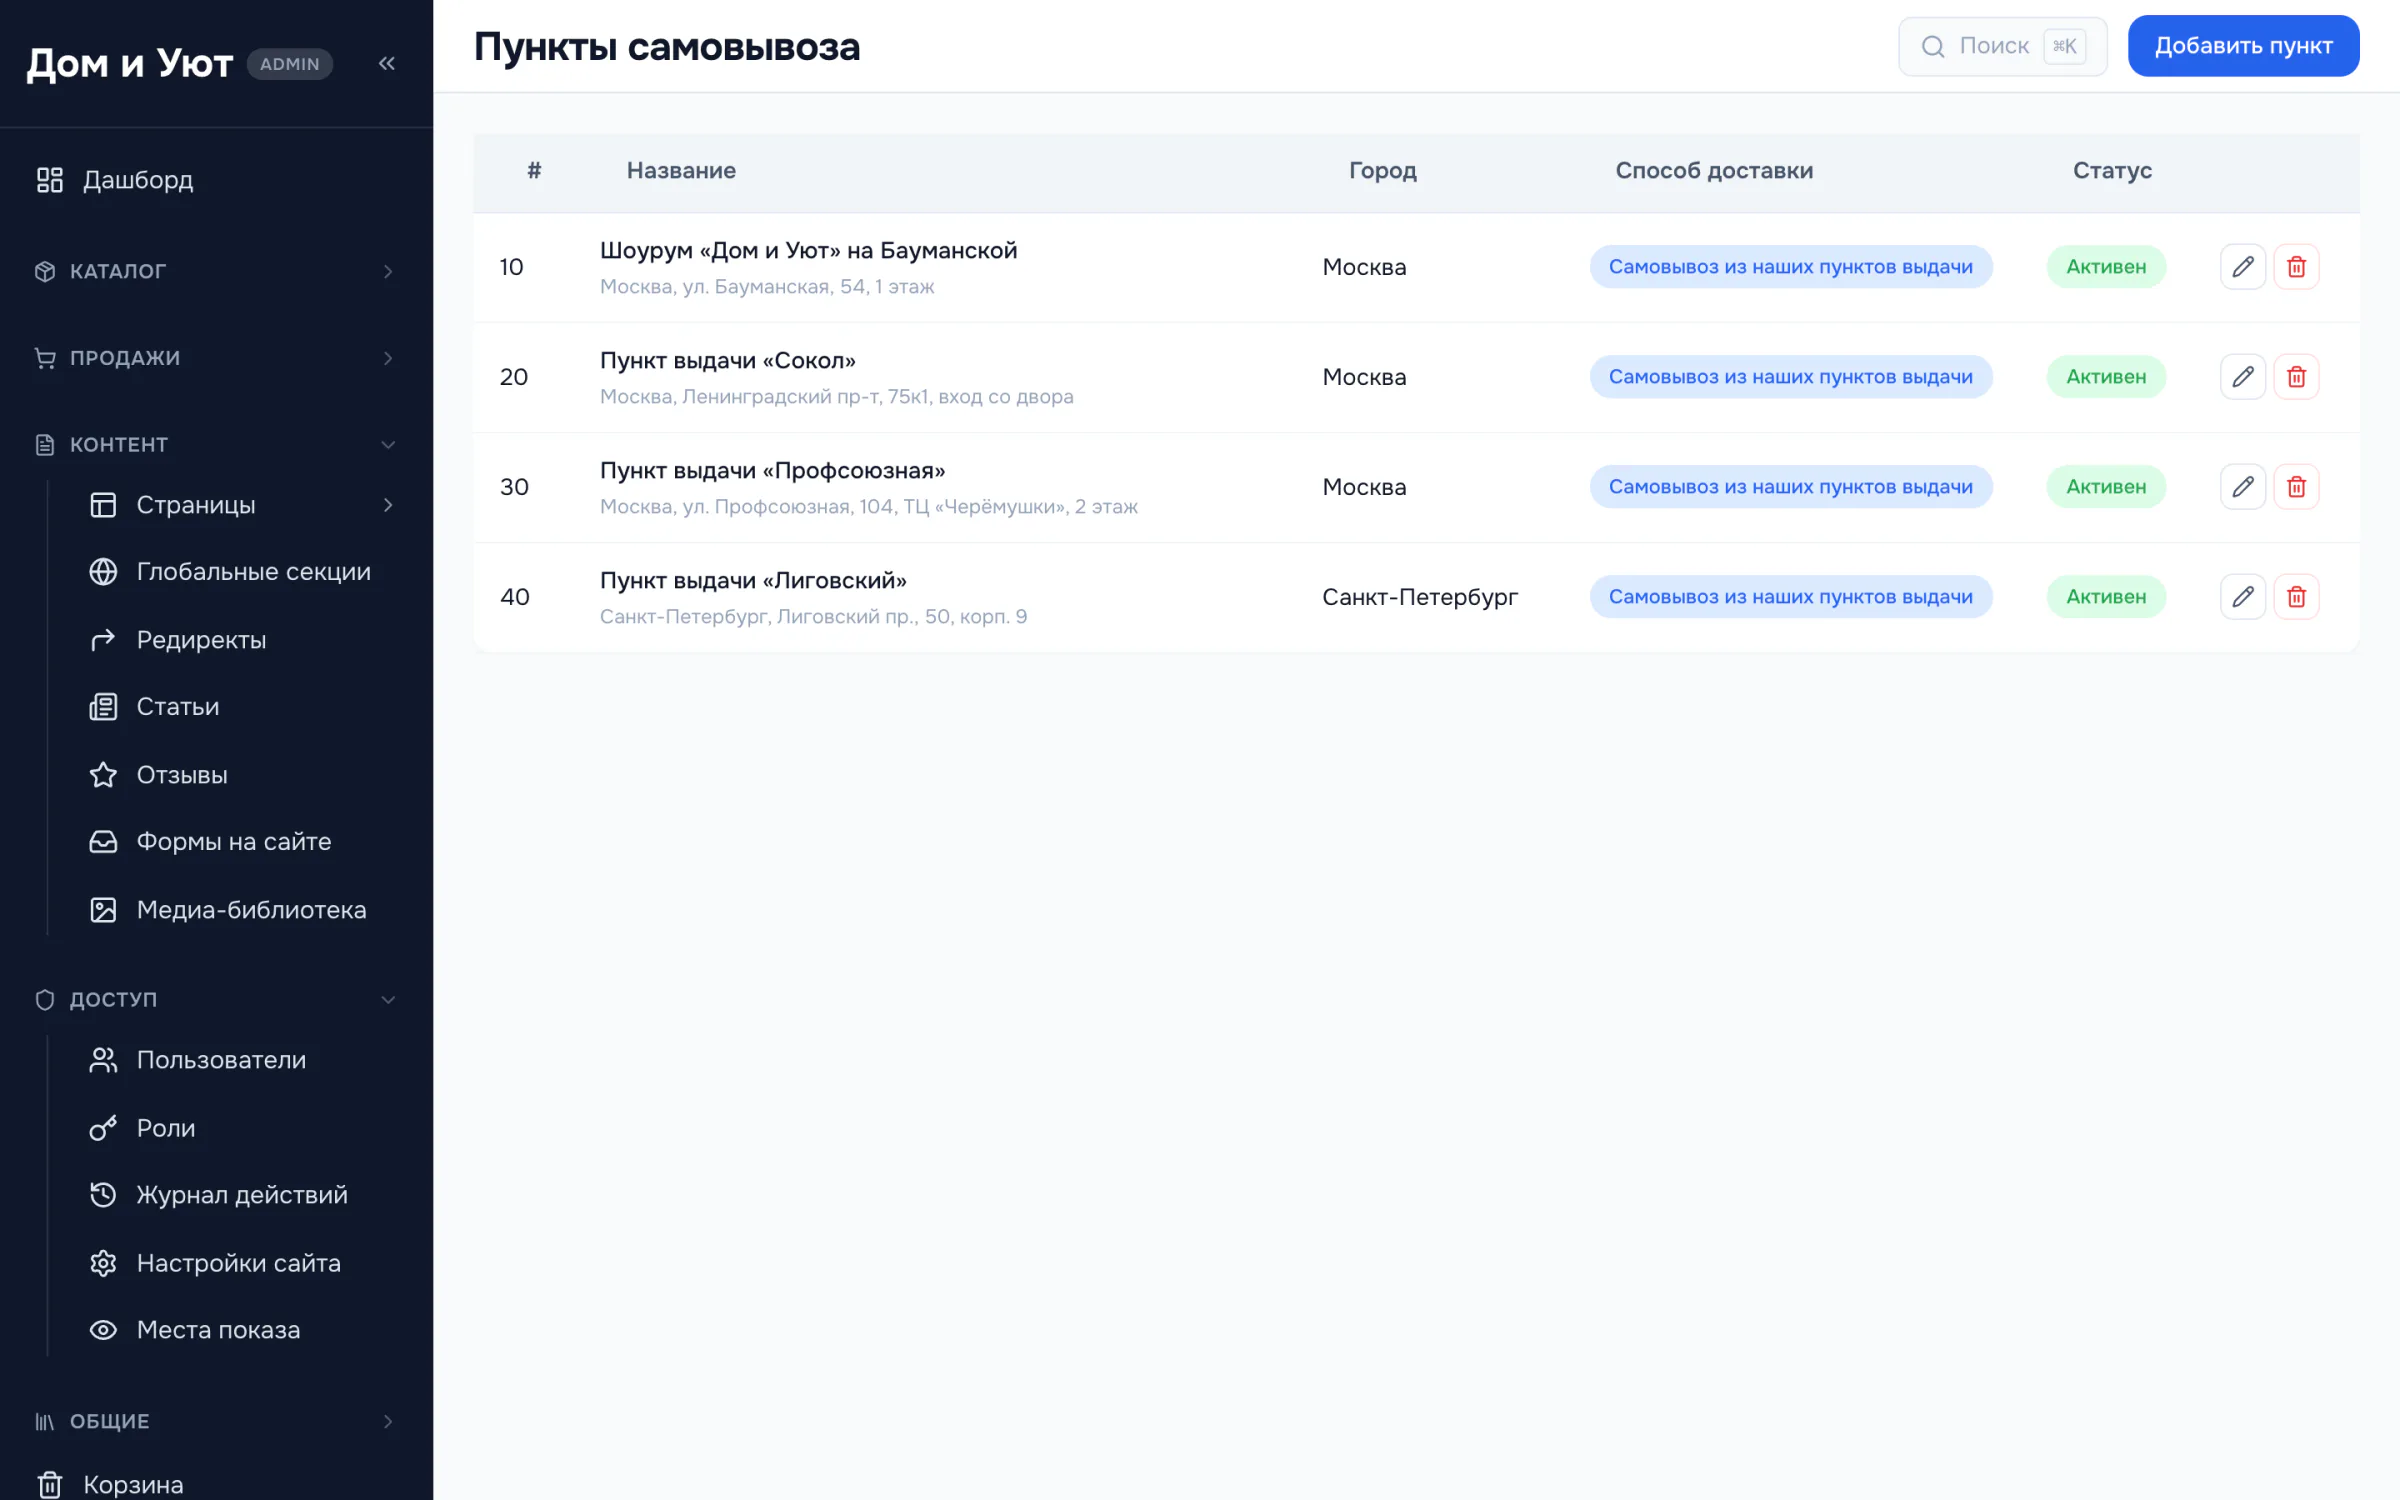This screenshot has height=1500, width=2400.
Task: Expand the Страницы submenu
Action: click(x=243, y=505)
